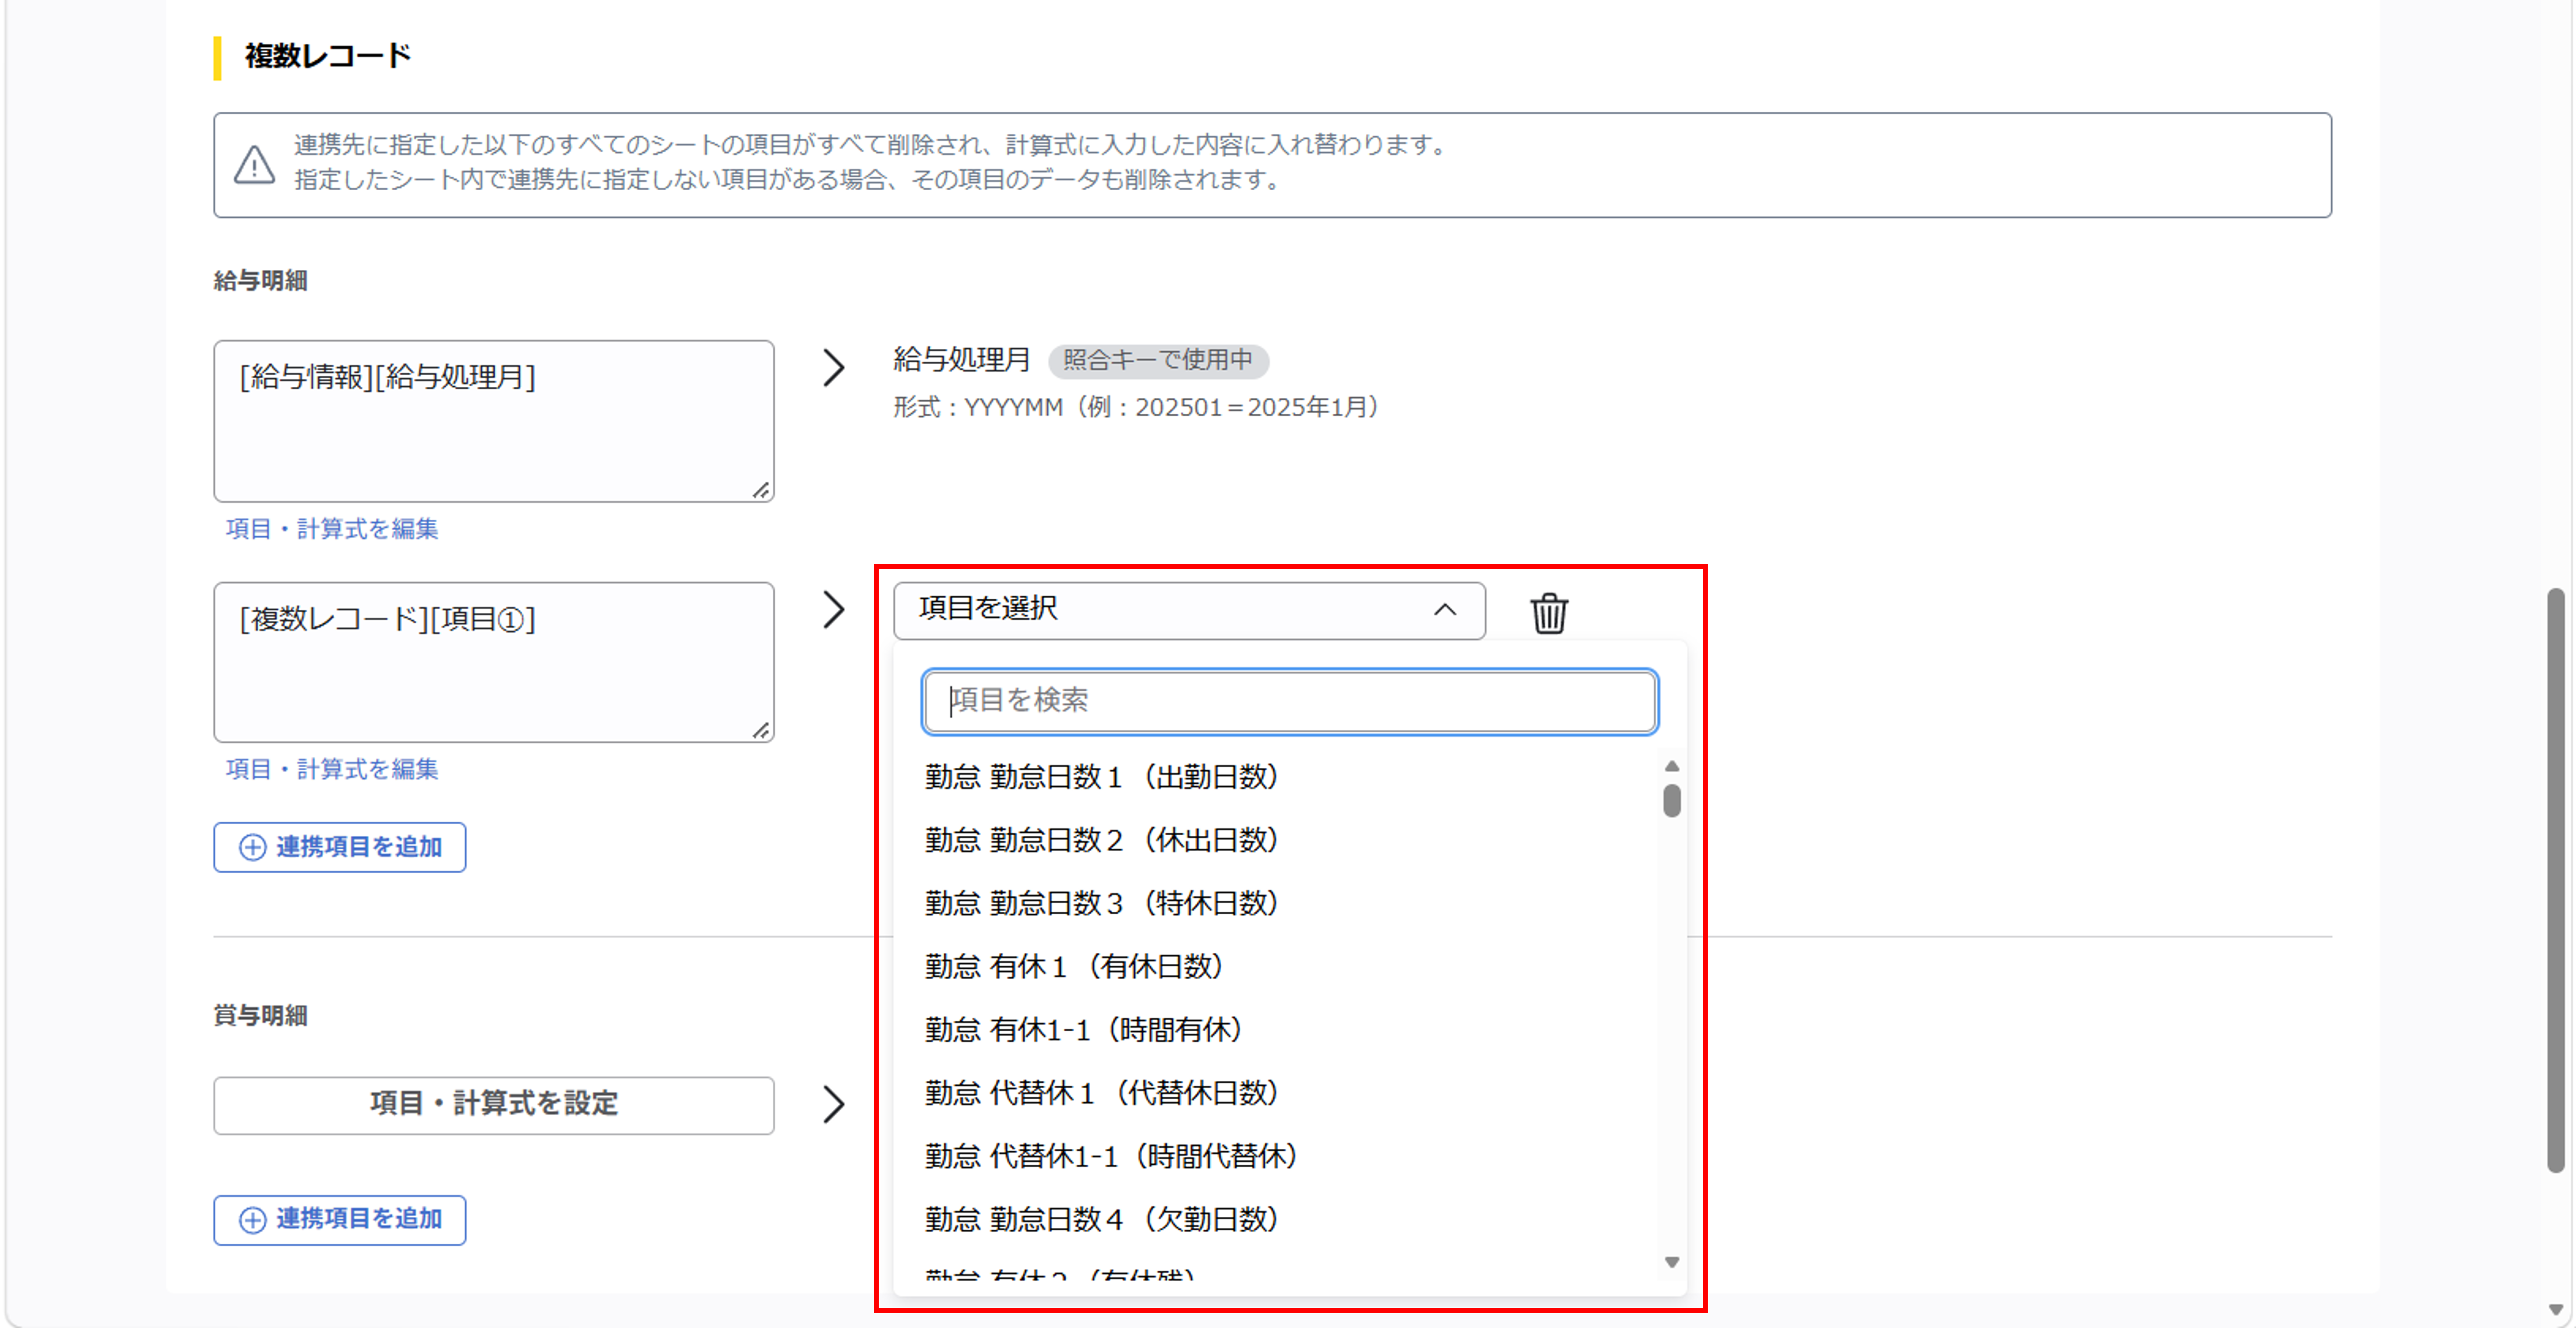Delete the 複数レコード row with trash icon
Screen dimensions: 2576x1328
pos(1549,612)
